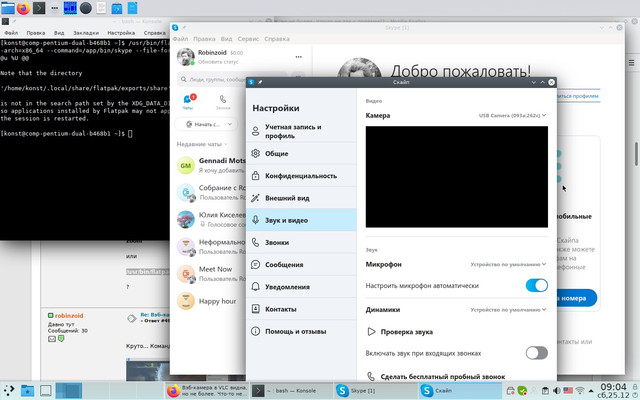Open the application launcher in the bottom taskbar
Viewport: 640px width, 400px height.
9,391
